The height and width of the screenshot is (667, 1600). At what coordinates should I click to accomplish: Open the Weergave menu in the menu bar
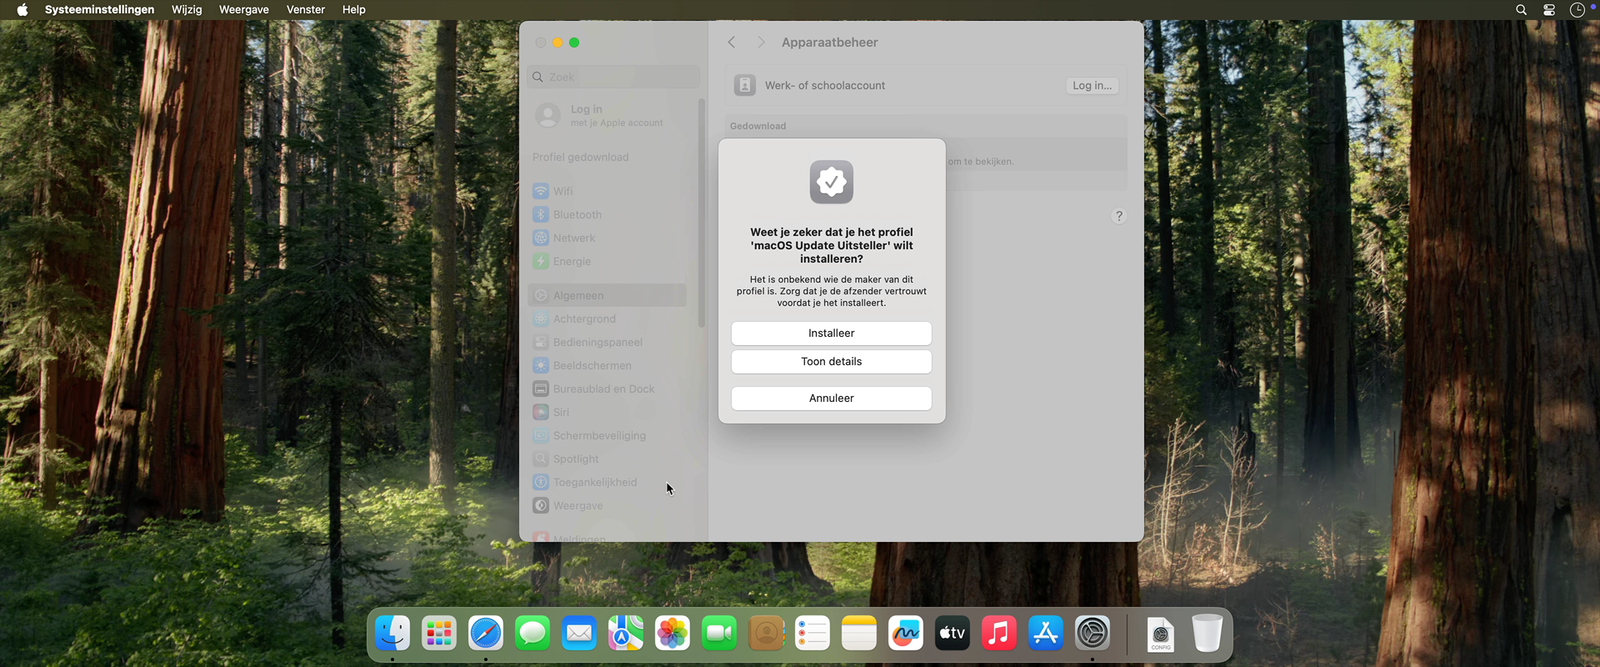tap(244, 10)
